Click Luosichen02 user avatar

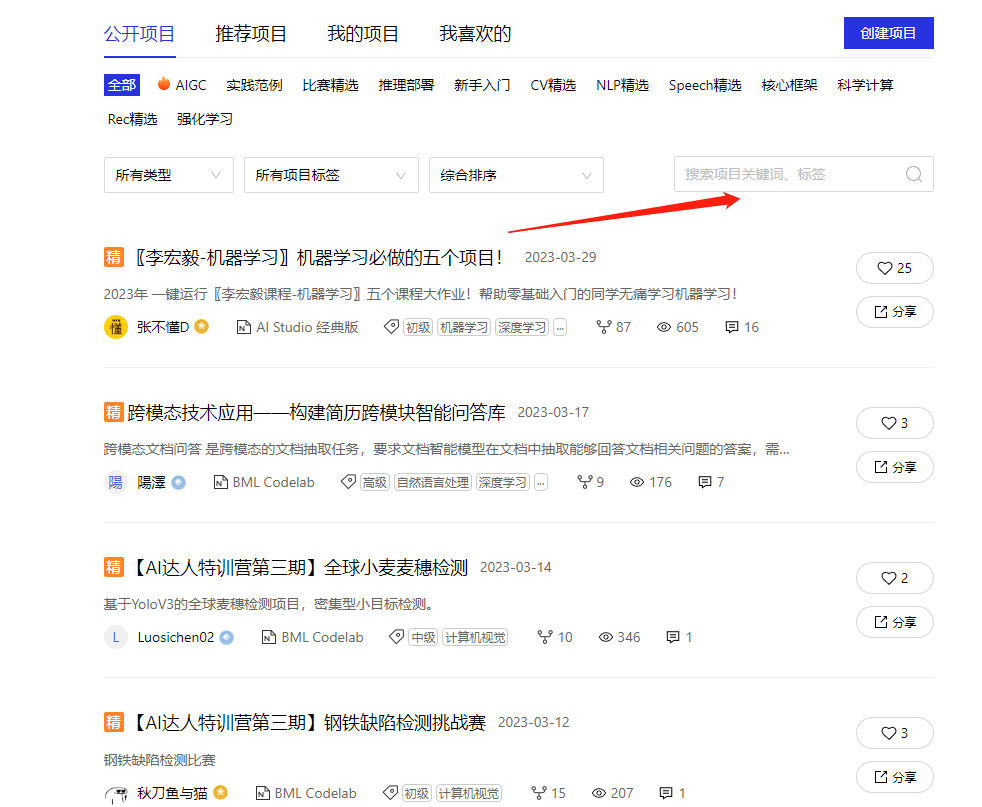coord(116,637)
